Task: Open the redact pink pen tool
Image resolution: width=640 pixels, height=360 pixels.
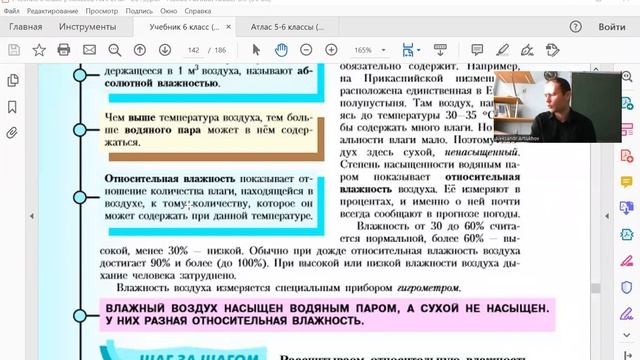Action: [627, 260]
